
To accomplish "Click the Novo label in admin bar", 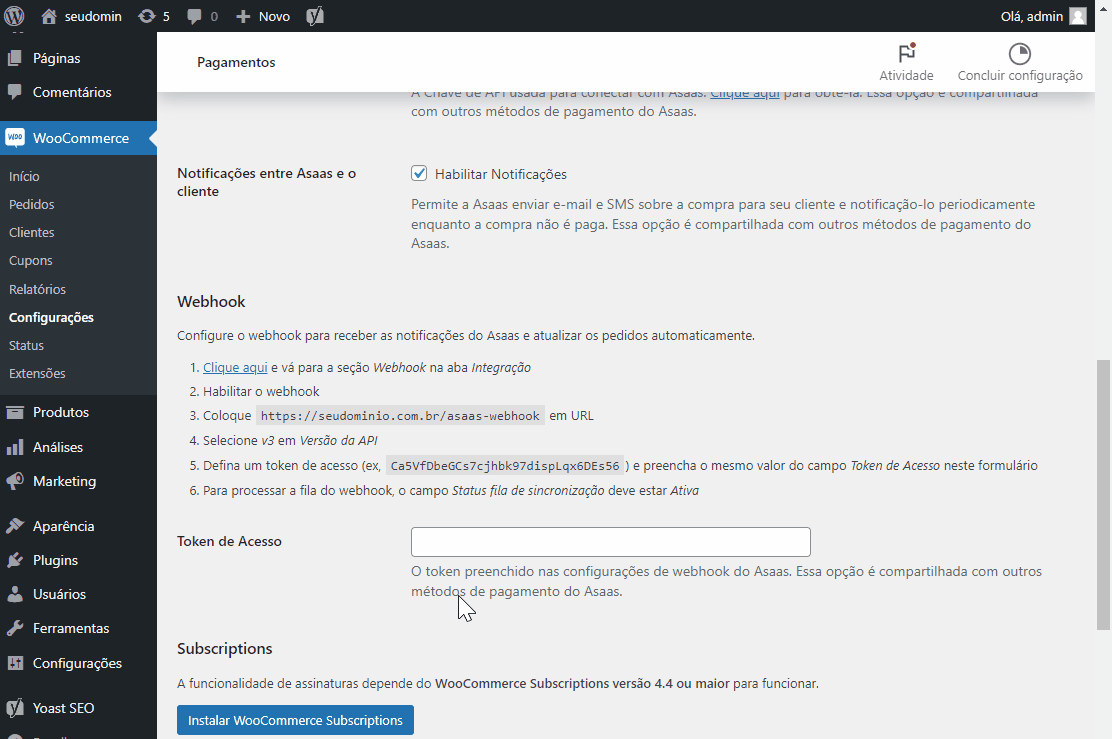I will click(274, 16).
